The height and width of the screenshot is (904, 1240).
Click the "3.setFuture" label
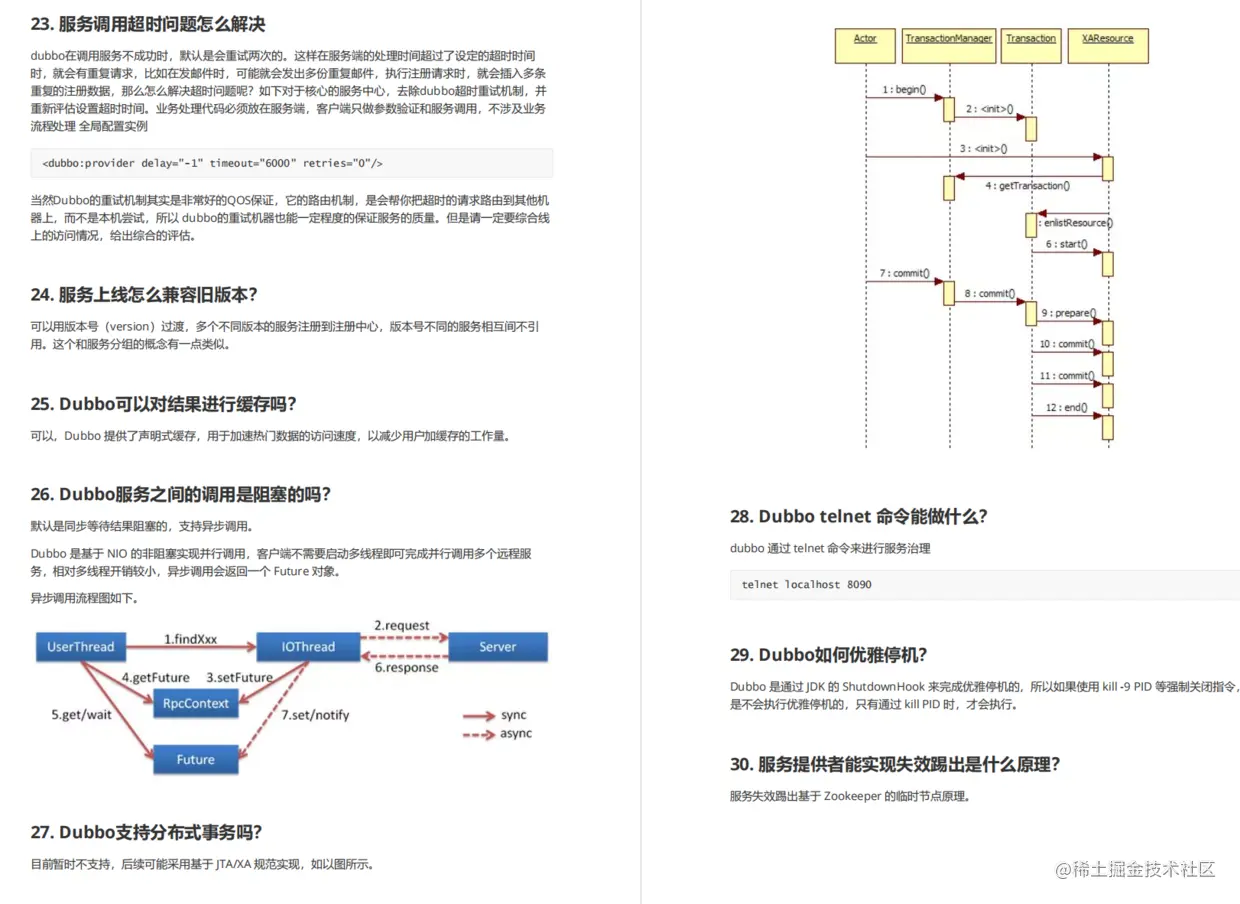(x=240, y=678)
